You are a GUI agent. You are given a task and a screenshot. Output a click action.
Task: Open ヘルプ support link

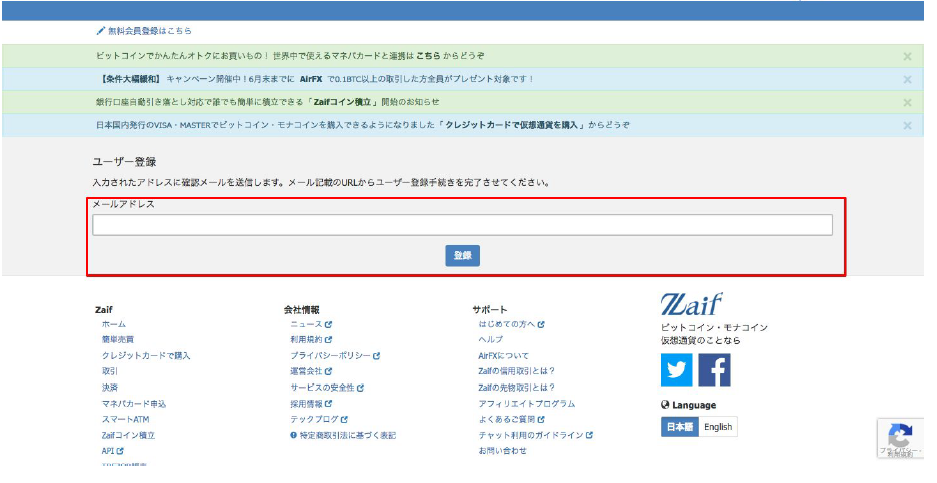click(x=491, y=339)
